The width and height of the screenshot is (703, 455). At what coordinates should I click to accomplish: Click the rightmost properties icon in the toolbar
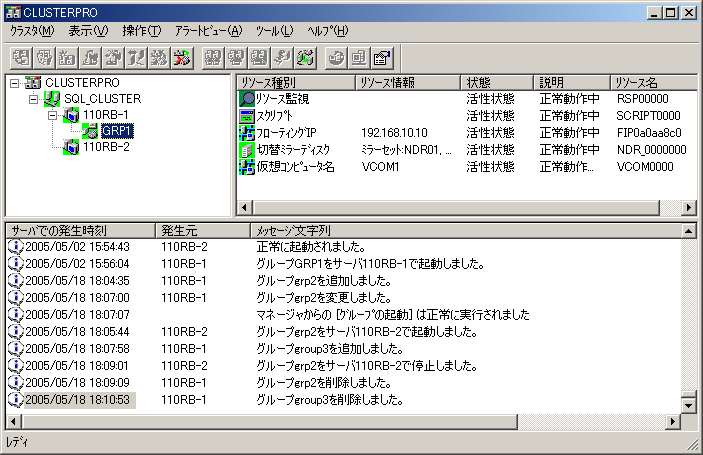tap(382, 58)
